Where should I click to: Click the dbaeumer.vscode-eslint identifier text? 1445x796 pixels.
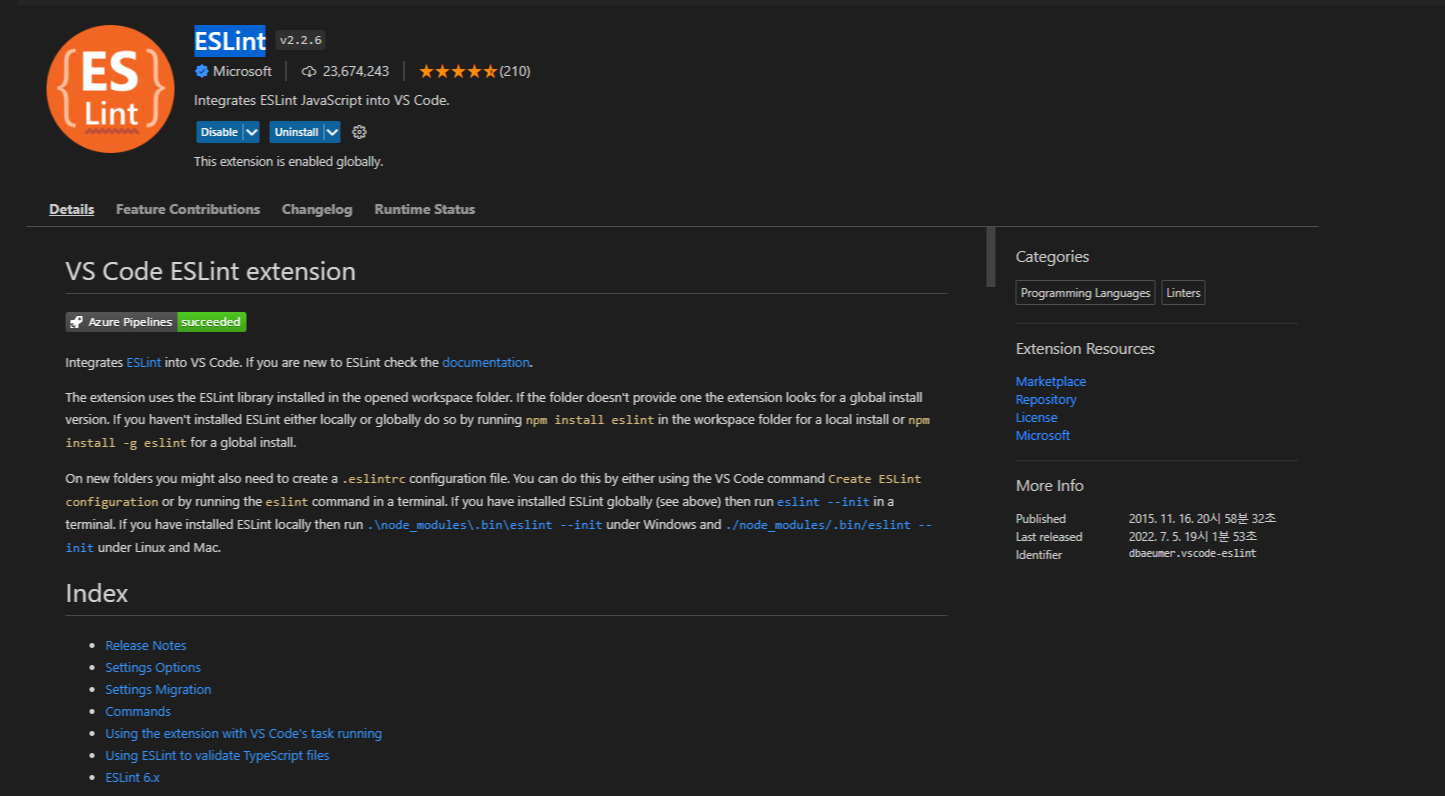(x=1192, y=553)
